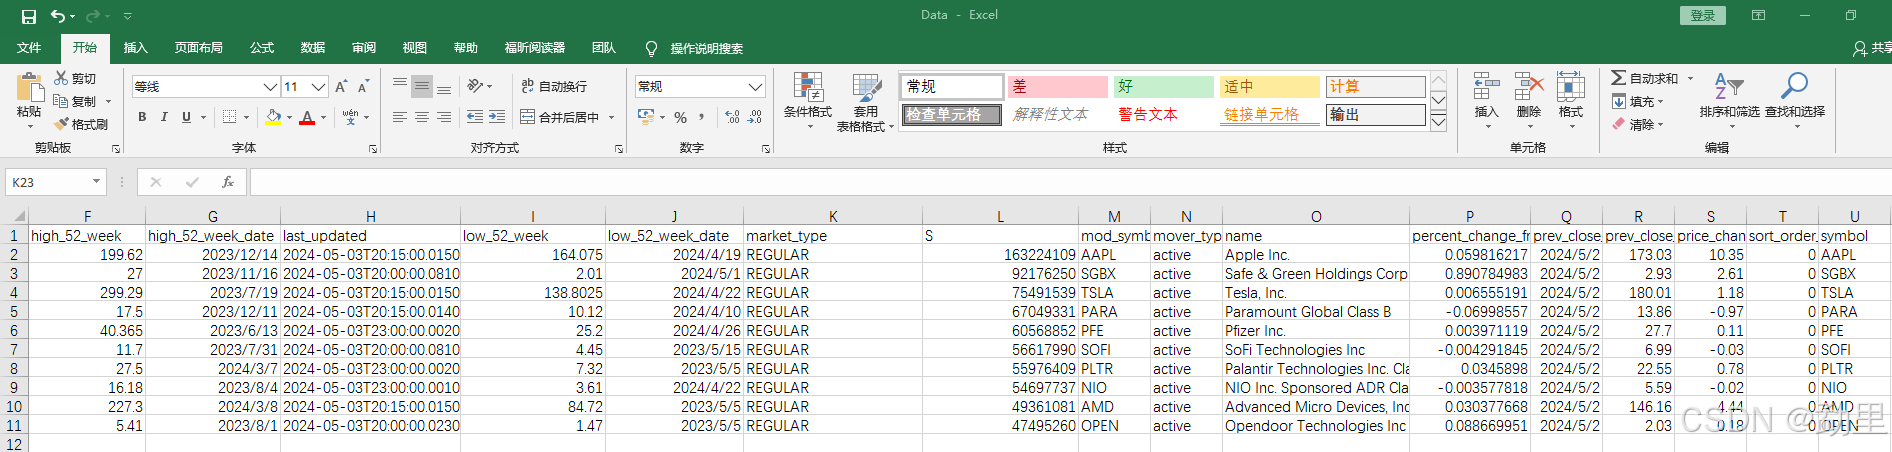This screenshot has height=452, width=1892.
Task: Open the fill color dropdown arrow
Action: (x=290, y=117)
